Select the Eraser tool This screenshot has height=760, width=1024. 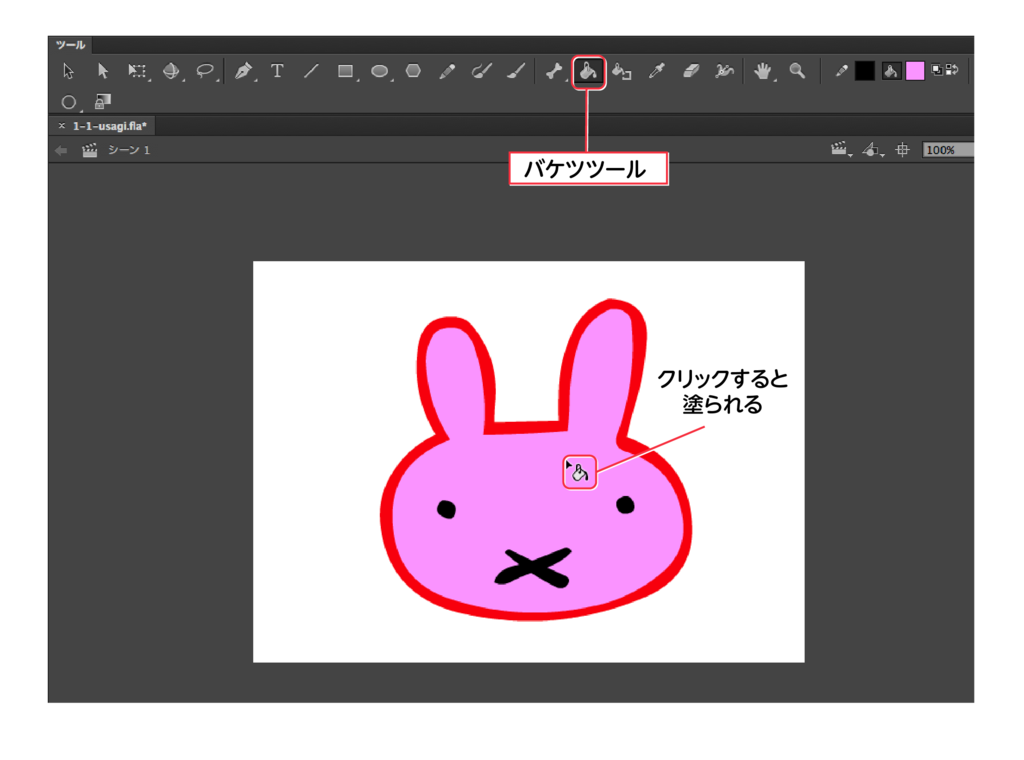(x=691, y=71)
